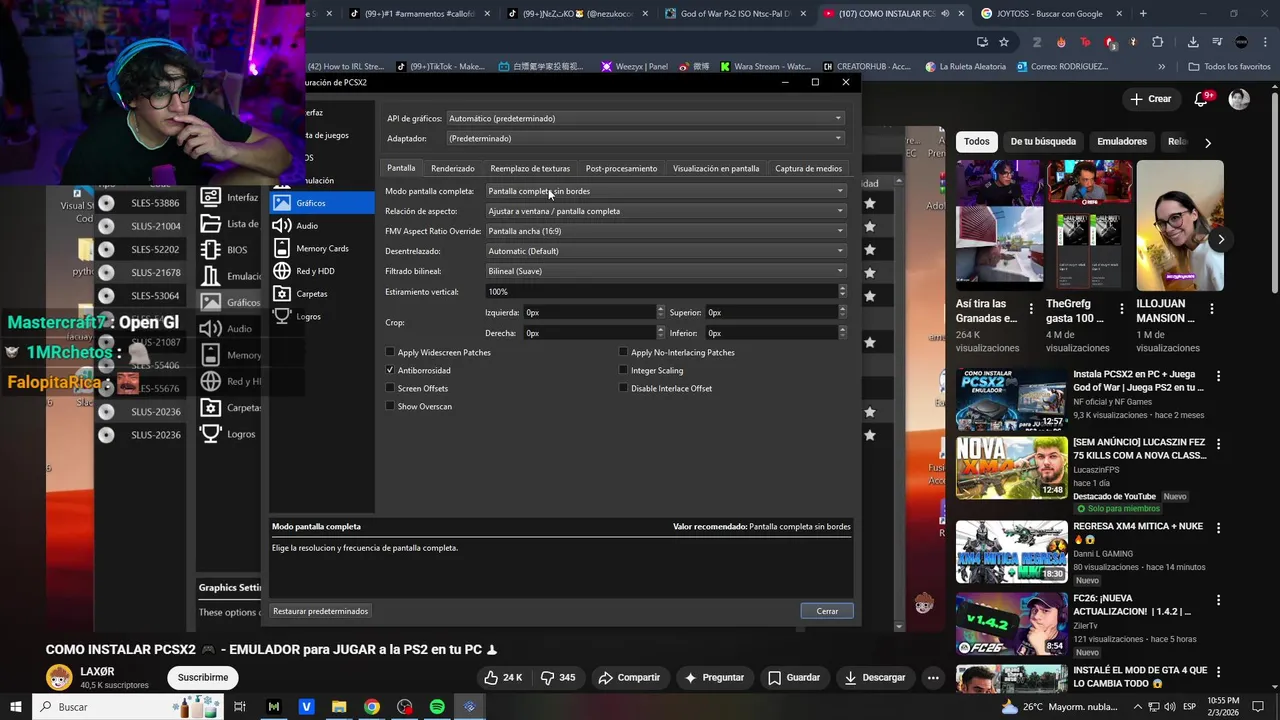Select Emuladores filter chip
The height and width of the screenshot is (720, 1280).
(1122, 141)
